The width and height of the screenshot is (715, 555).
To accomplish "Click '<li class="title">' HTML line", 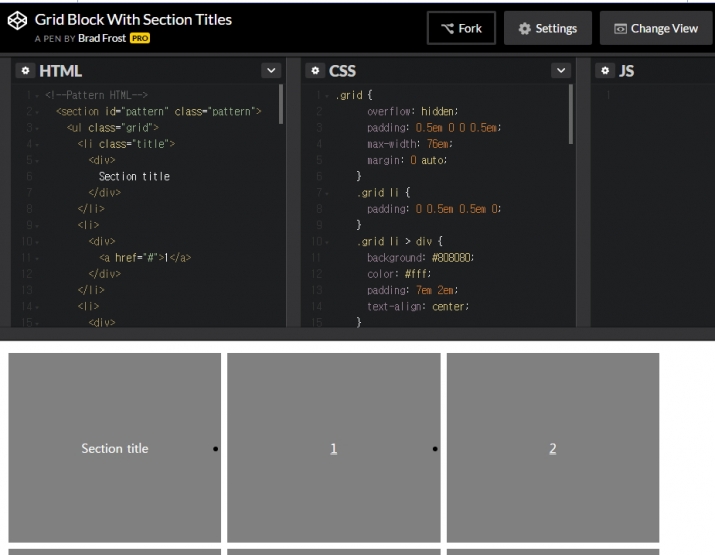I will [126, 144].
